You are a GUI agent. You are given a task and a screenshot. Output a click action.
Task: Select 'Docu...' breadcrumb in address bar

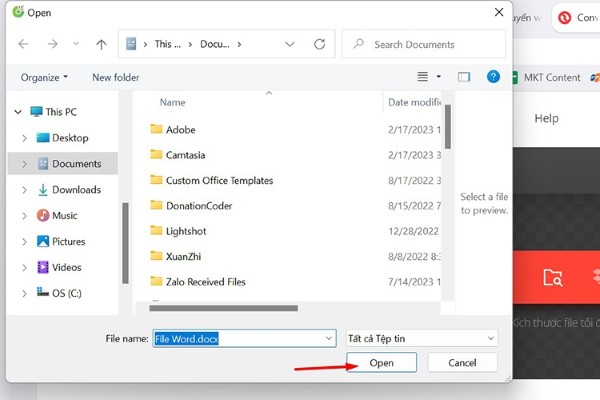coord(215,44)
